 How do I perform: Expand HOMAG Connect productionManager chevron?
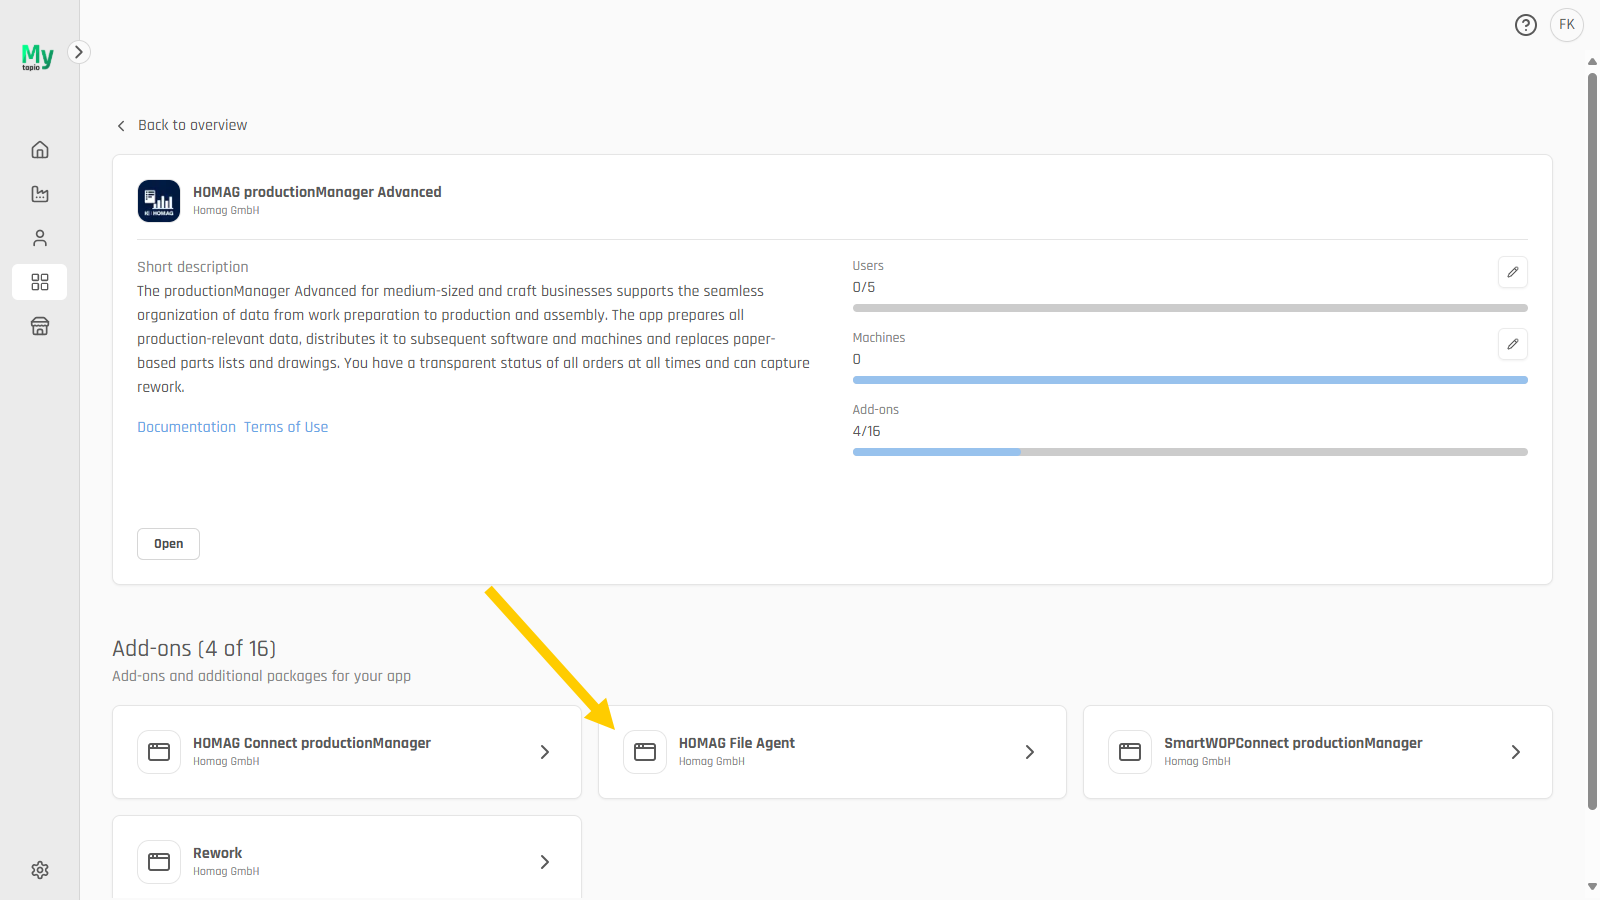[545, 752]
